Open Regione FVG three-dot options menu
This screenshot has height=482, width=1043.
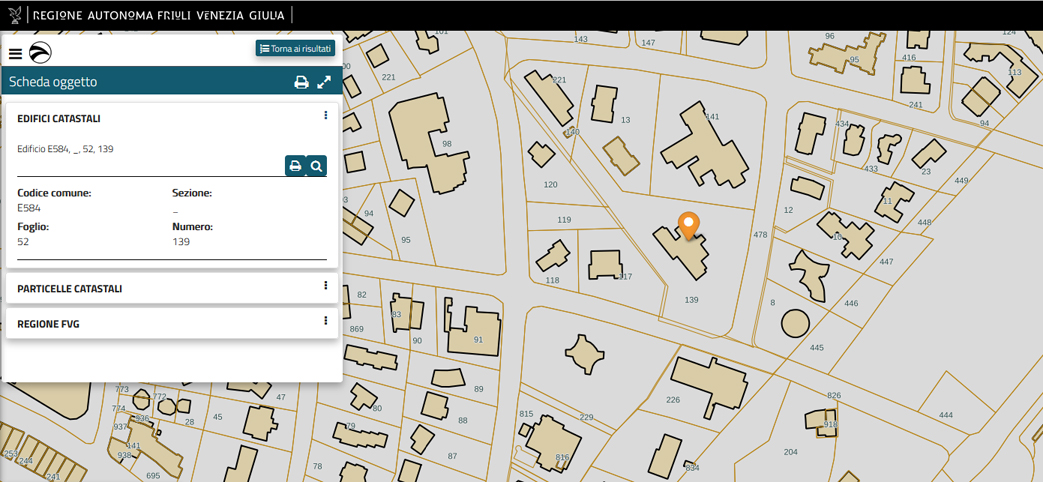pos(326,321)
